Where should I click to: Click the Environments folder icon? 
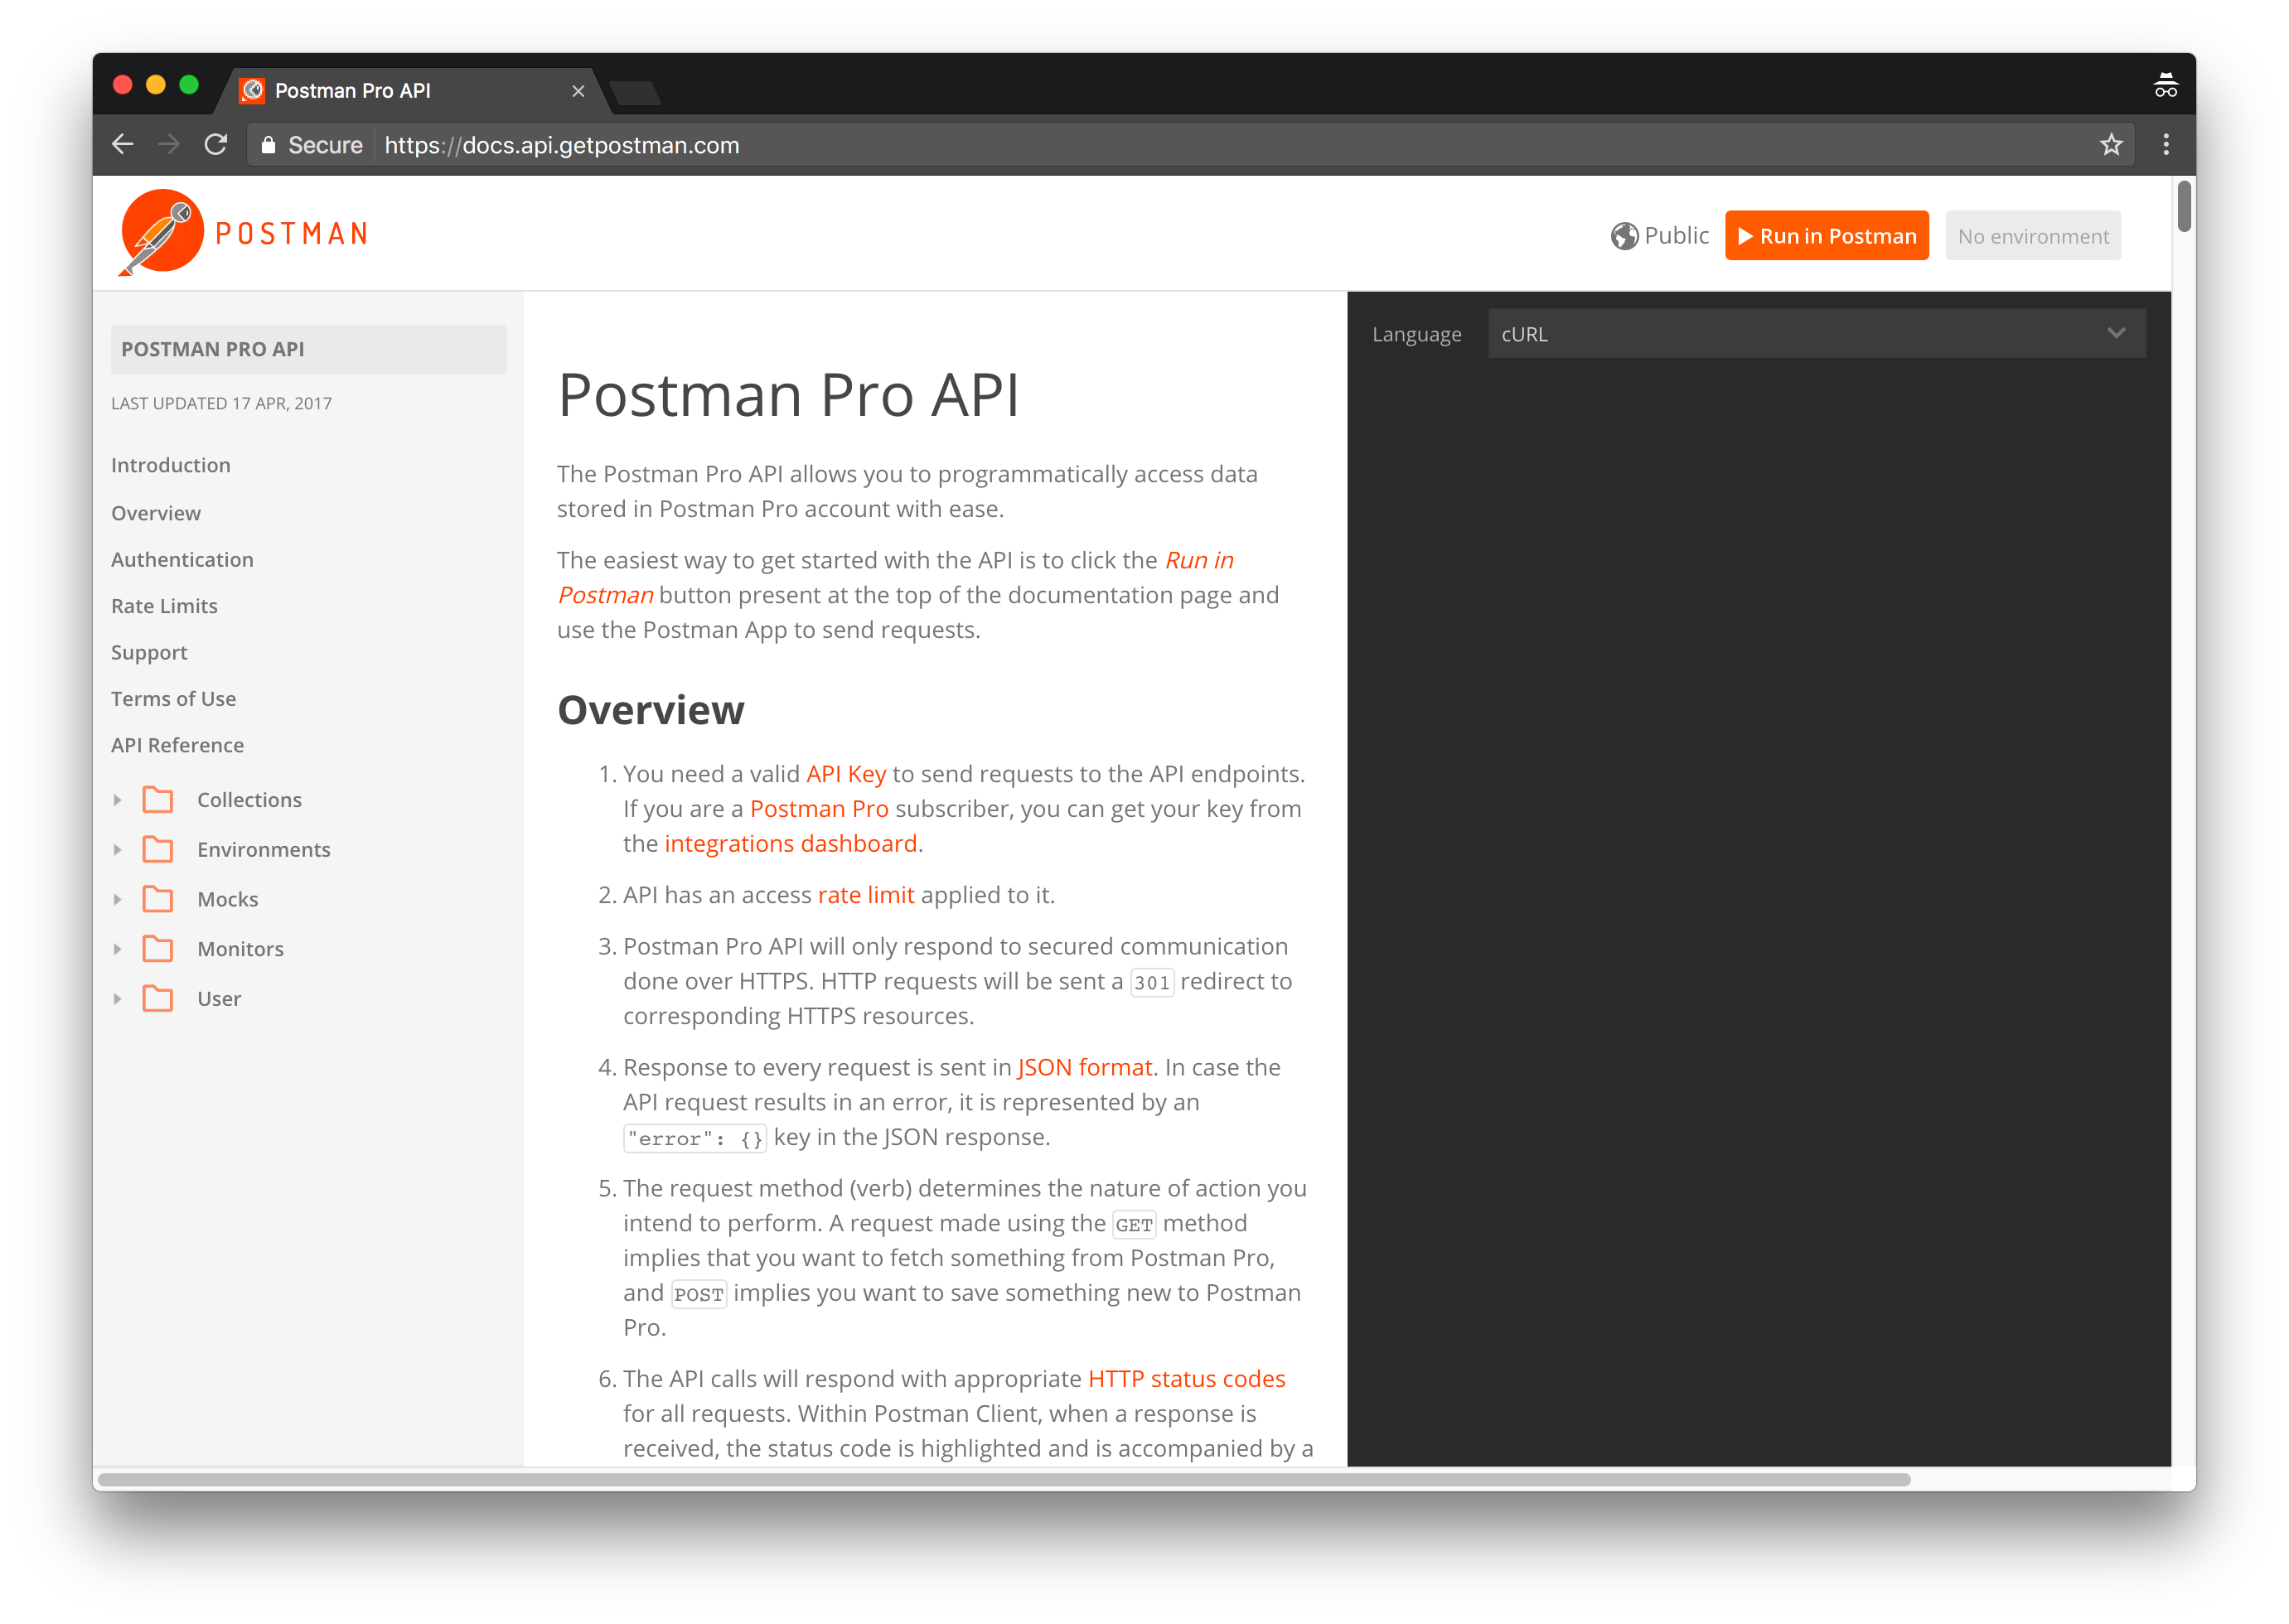[159, 849]
